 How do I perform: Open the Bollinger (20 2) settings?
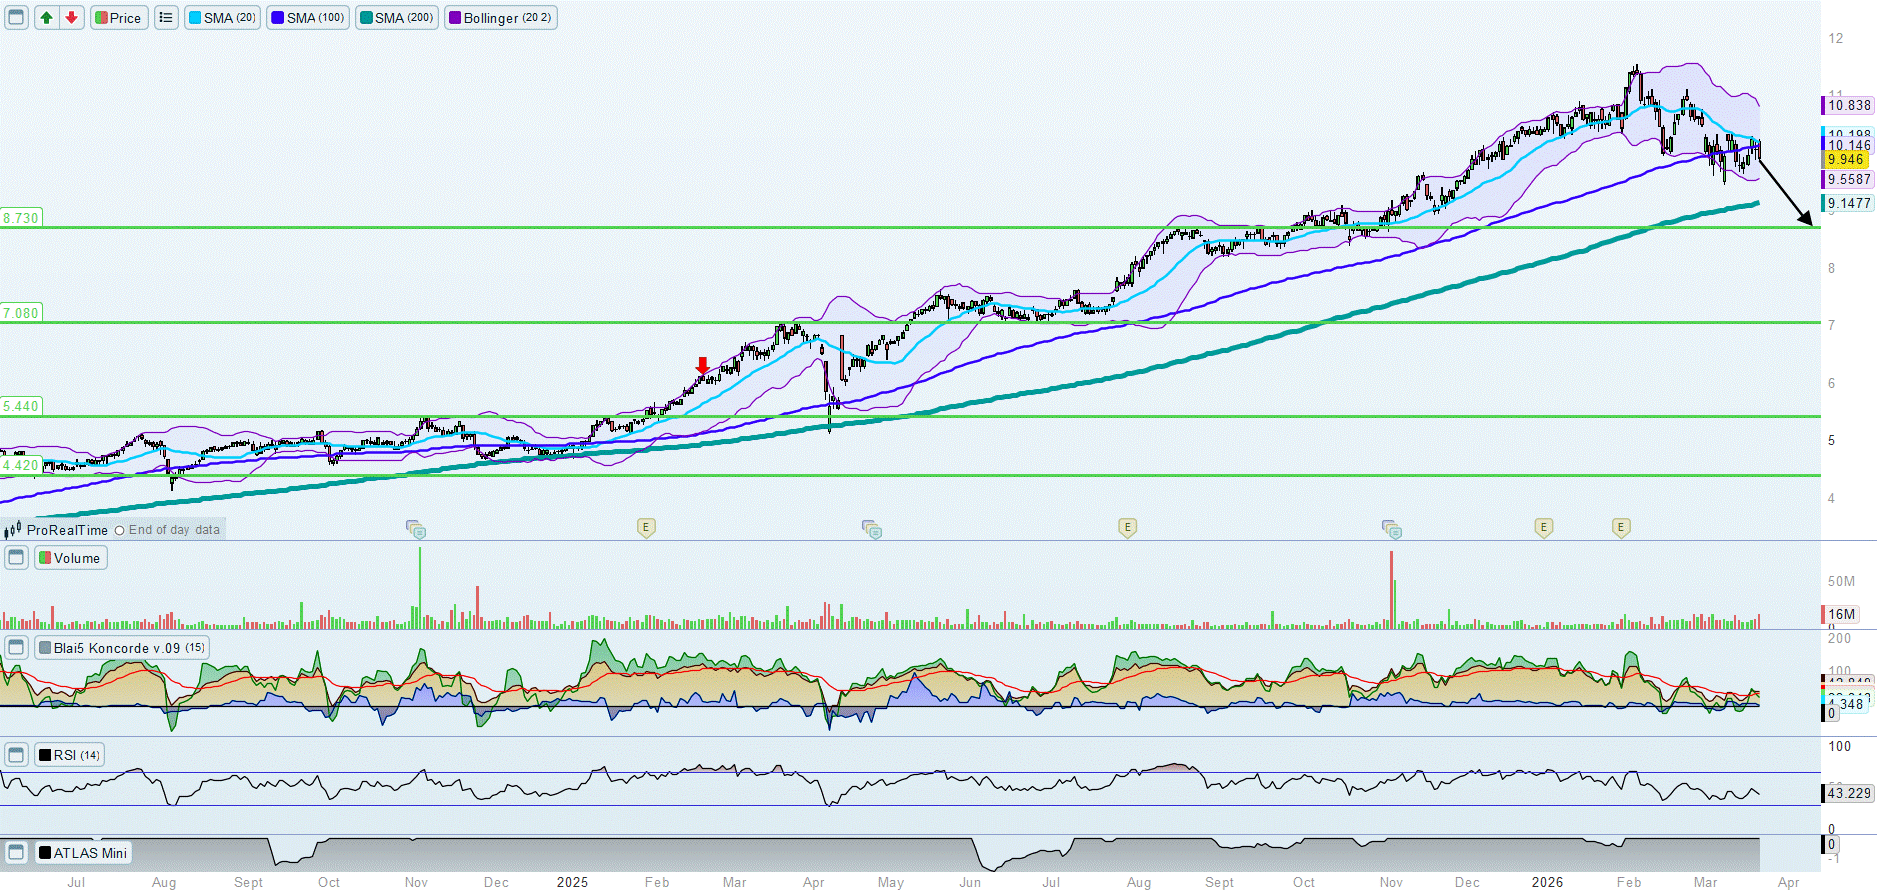pos(500,18)
